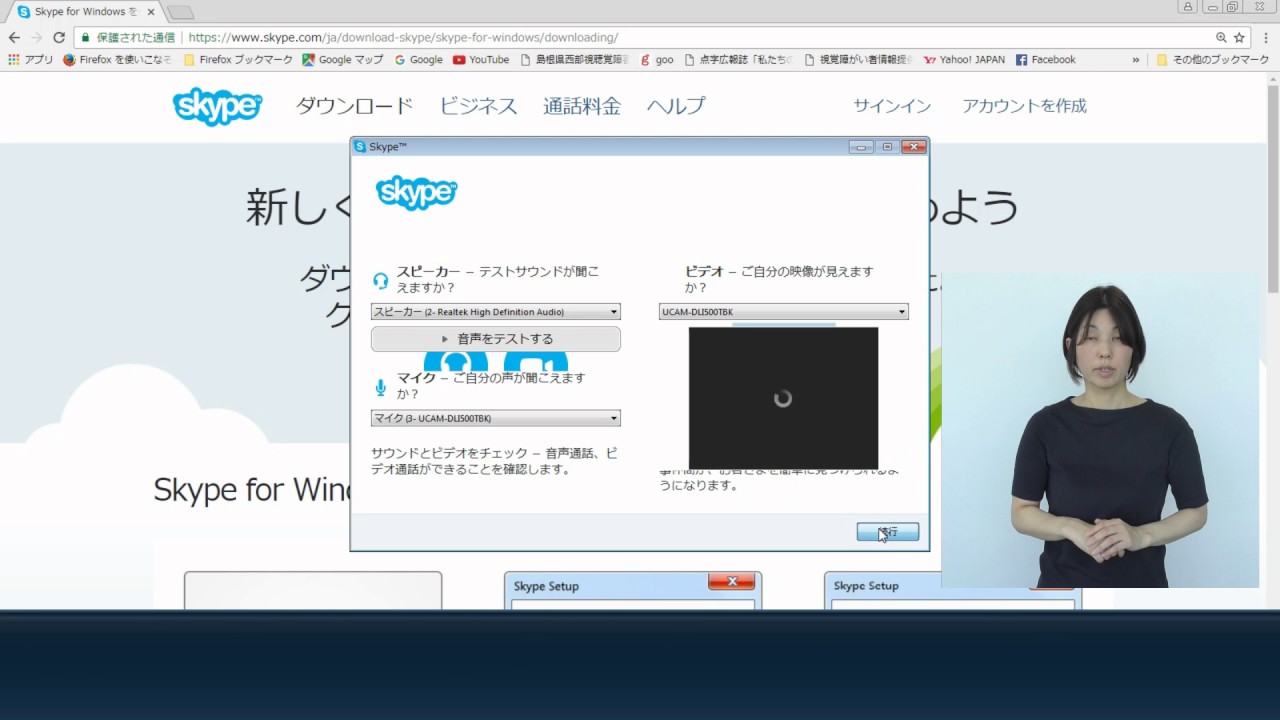Go back with Chrome's back arrow
The height and width of the screenshot is (720, 1280).
click(x=14, y=37)
